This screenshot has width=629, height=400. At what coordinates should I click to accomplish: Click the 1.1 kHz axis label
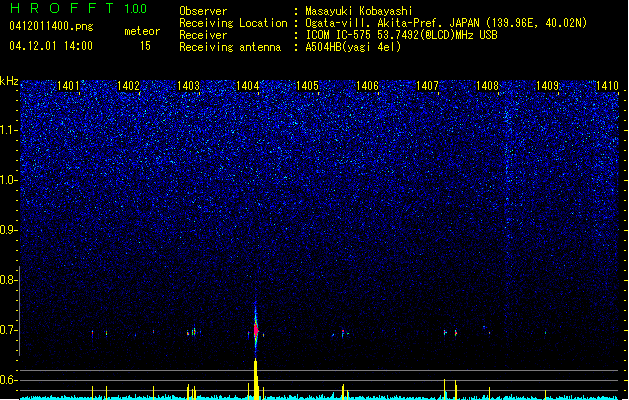pos(8,130)
